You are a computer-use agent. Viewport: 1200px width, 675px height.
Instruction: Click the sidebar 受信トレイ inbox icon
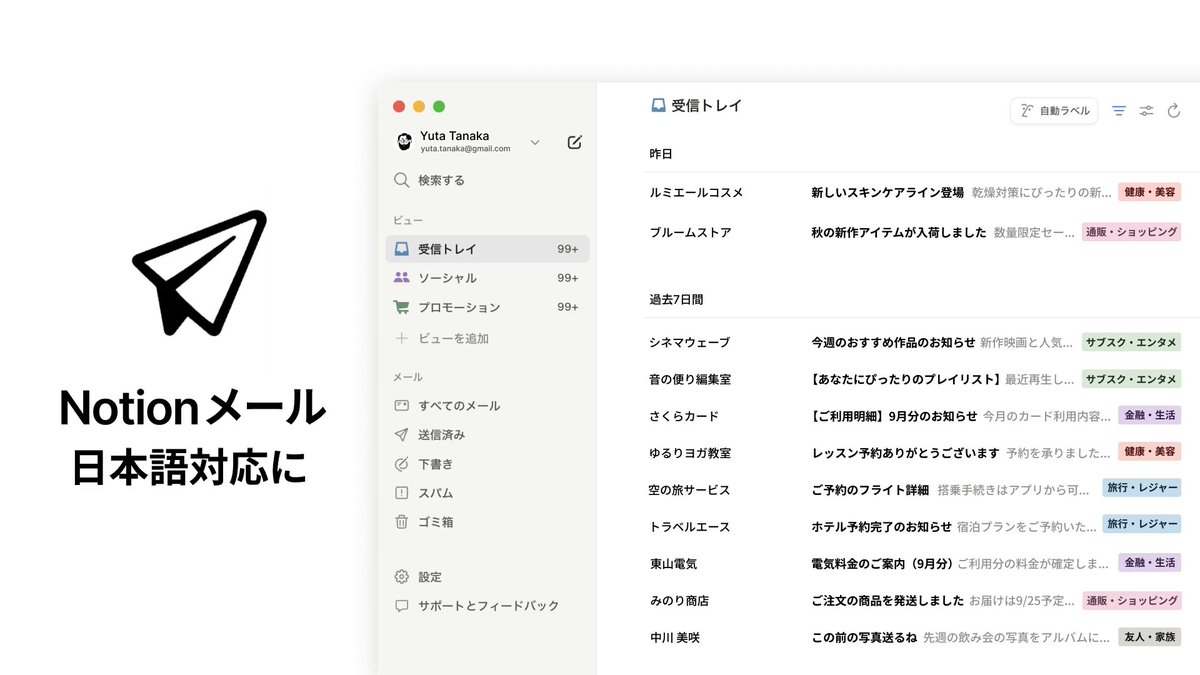[401, 249]
